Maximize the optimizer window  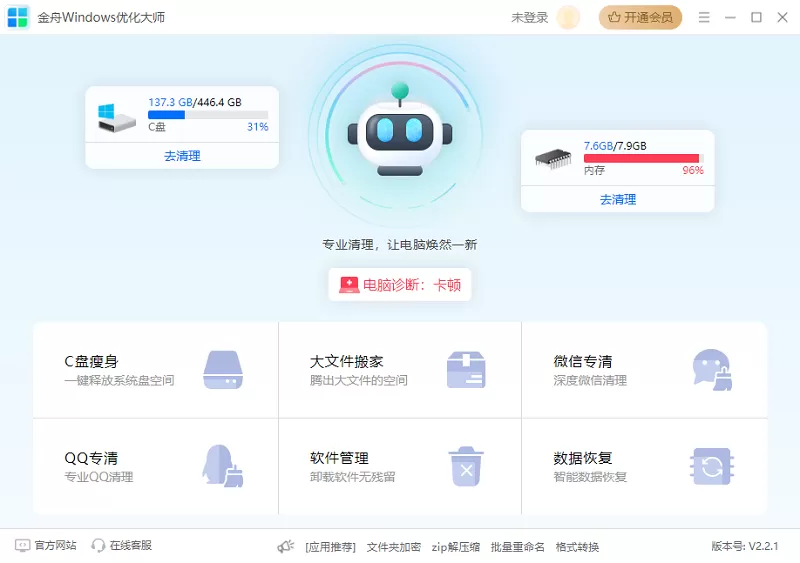point(756,17)
